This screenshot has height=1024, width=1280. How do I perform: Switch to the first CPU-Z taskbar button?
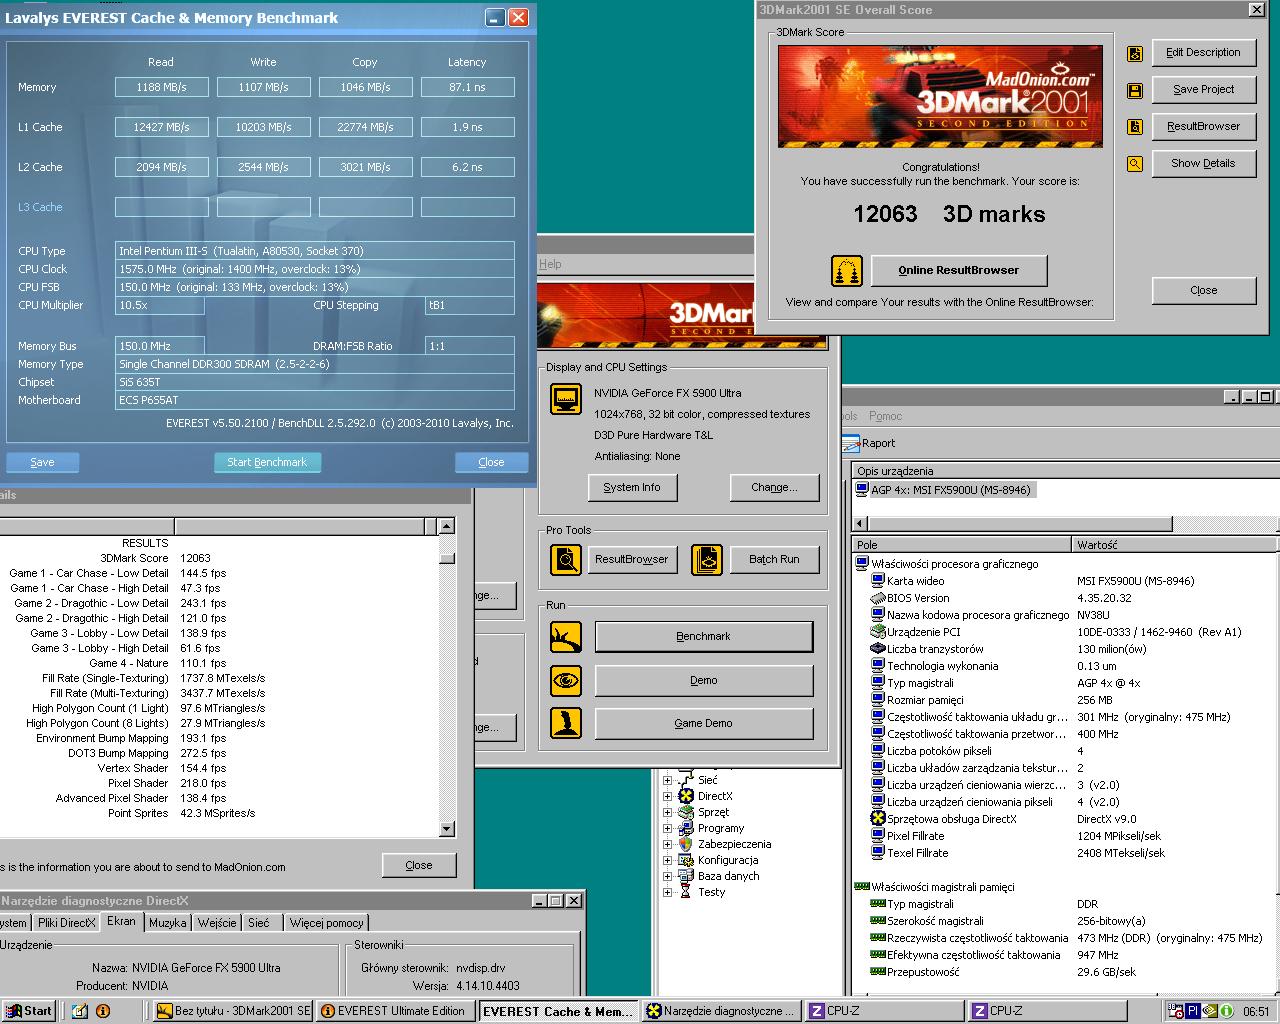coord(884,1011)
